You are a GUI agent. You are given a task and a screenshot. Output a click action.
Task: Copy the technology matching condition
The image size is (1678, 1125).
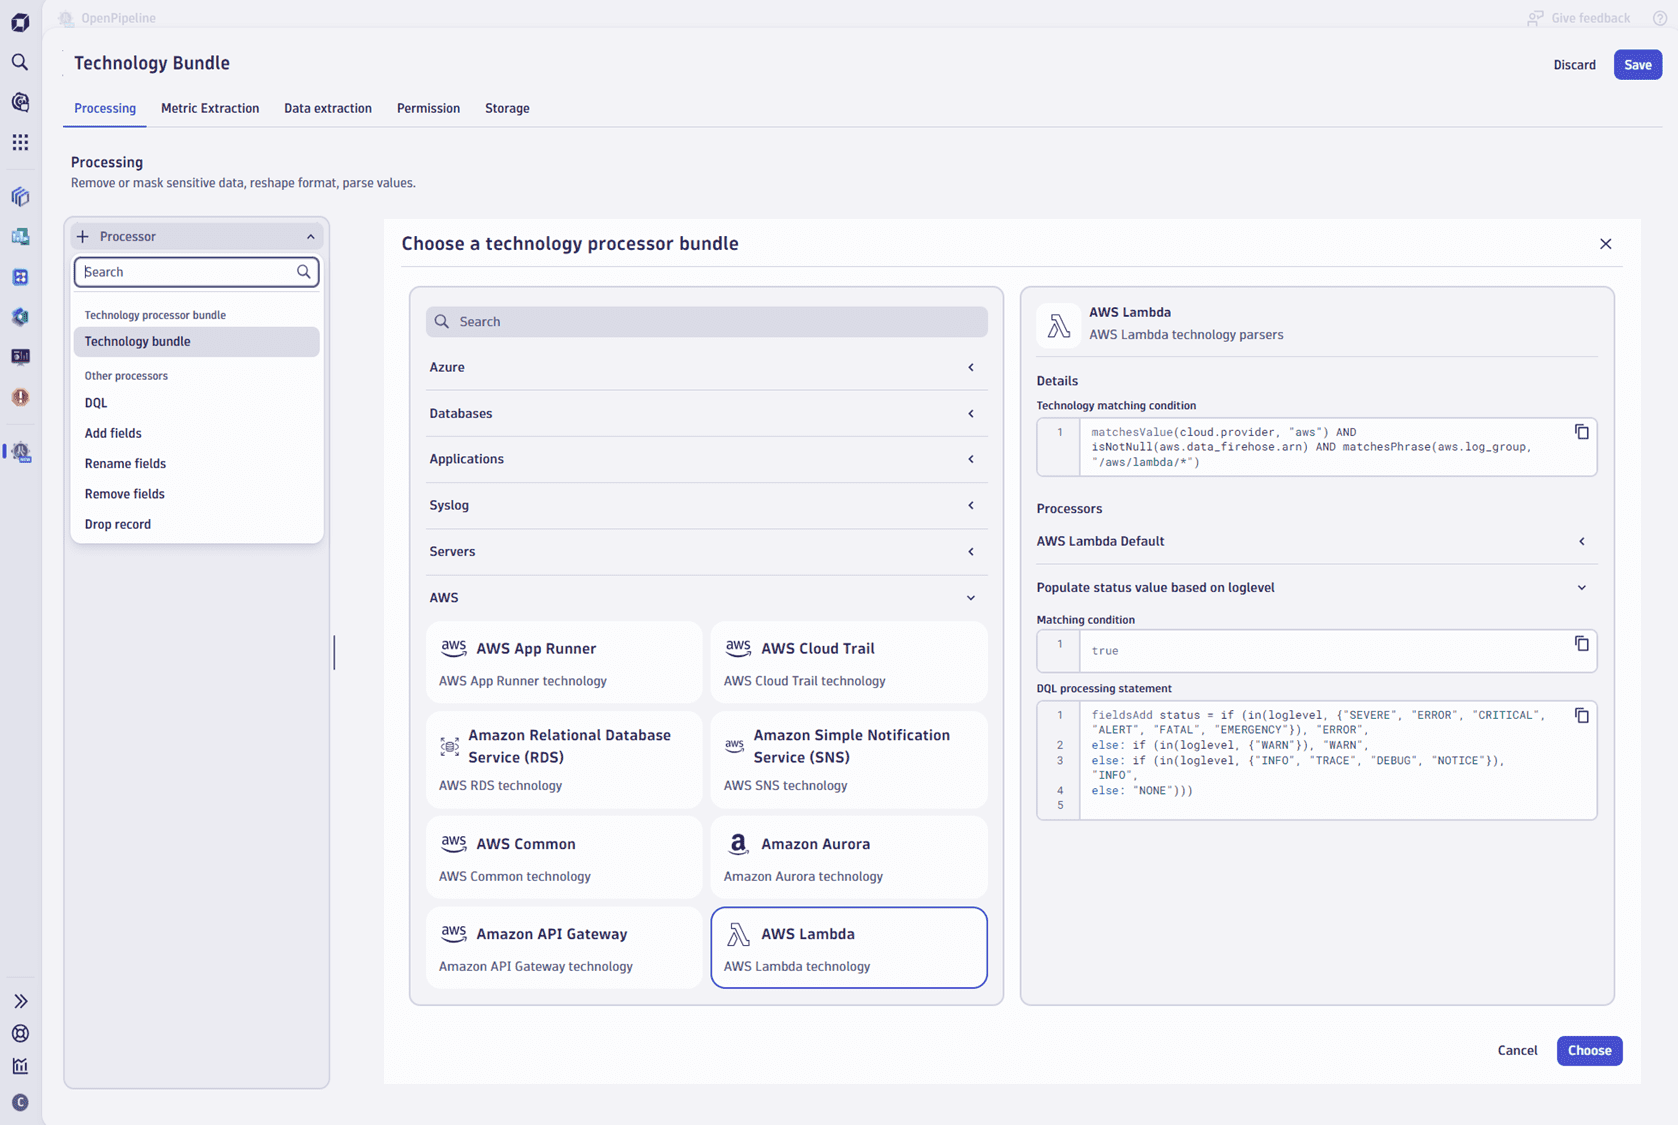[x=1581, y=432]
